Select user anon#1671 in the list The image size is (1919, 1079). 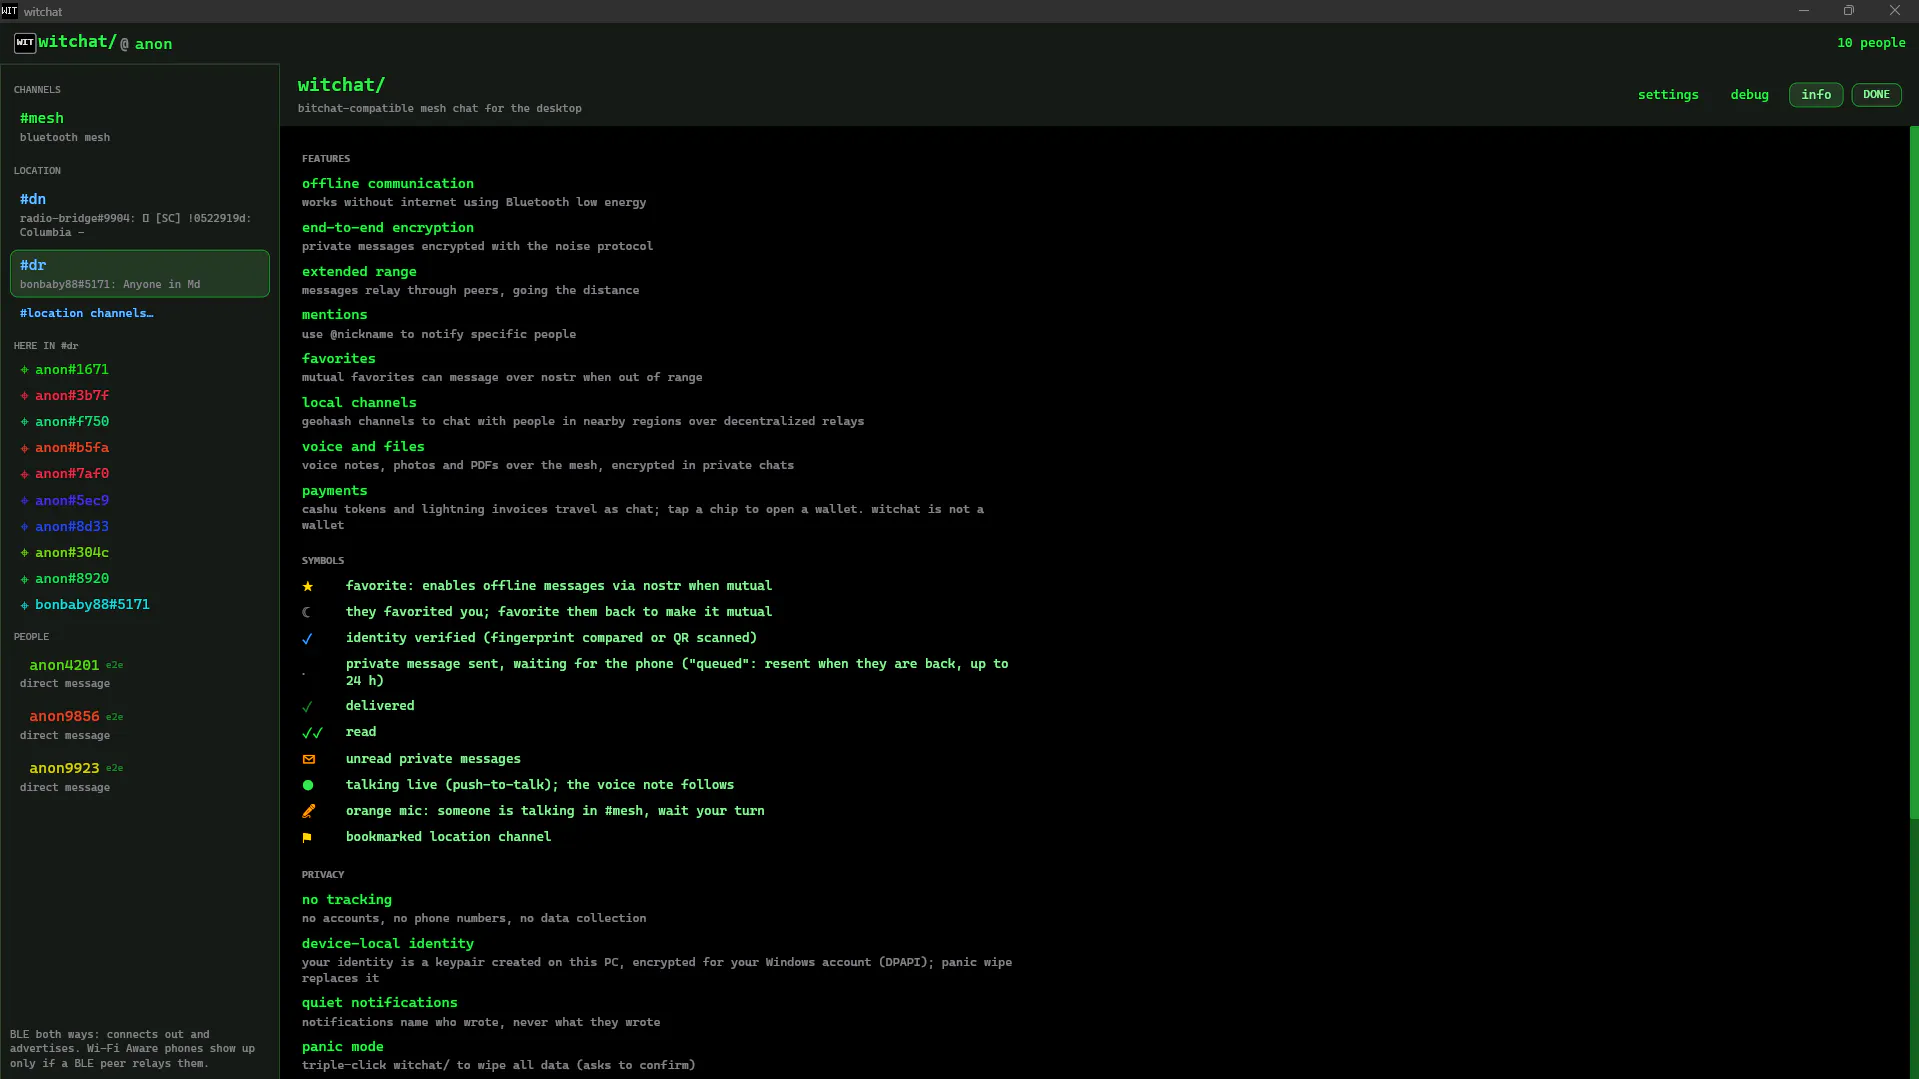coord(72,370)
